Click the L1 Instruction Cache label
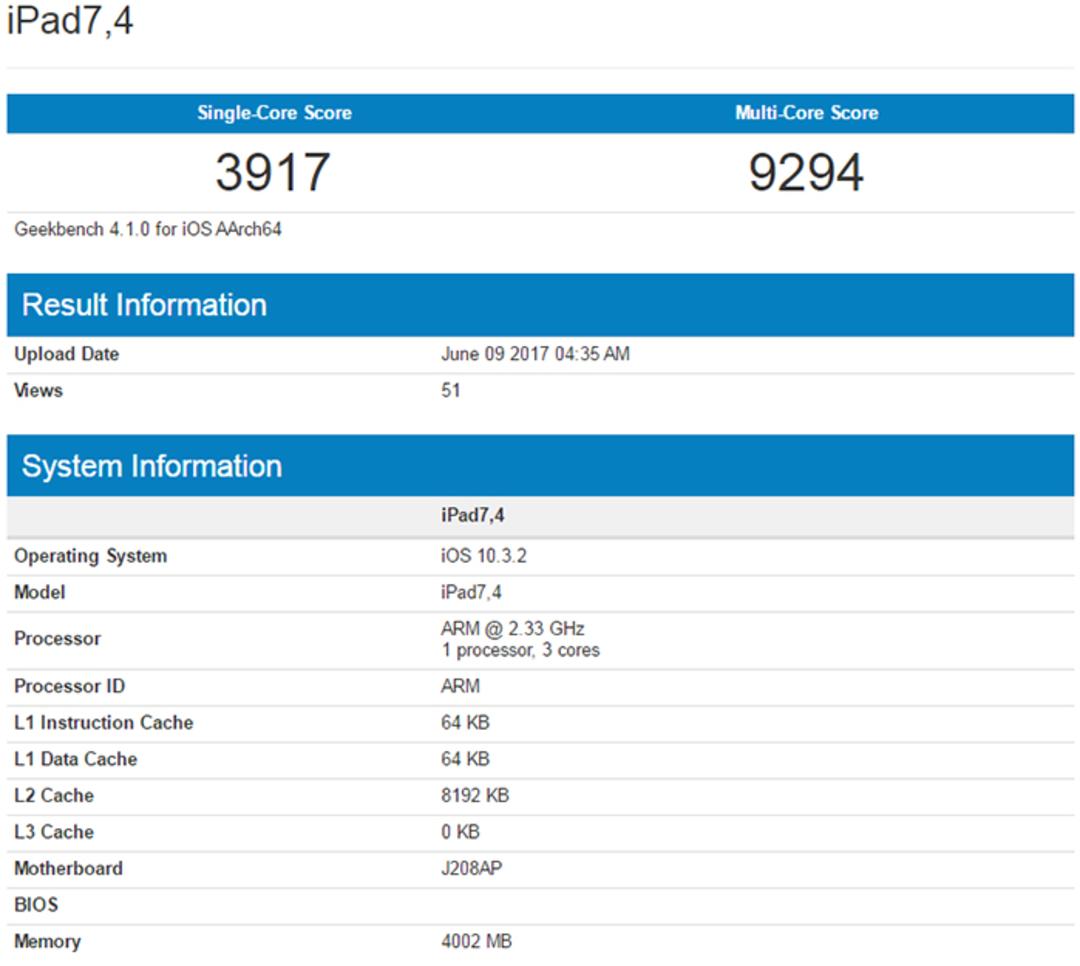Screen dimensions: 1080x966 tap(104, 723)
